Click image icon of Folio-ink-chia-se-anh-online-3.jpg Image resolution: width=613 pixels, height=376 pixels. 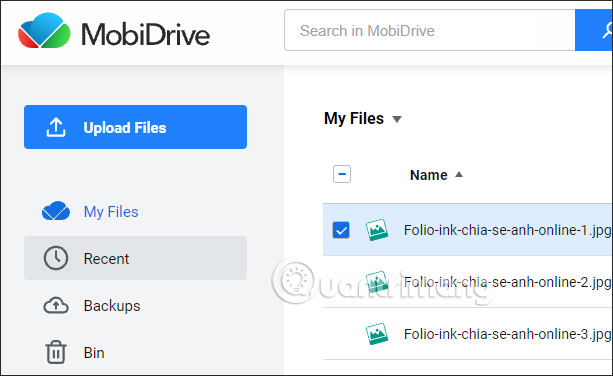tap(376, 334)
